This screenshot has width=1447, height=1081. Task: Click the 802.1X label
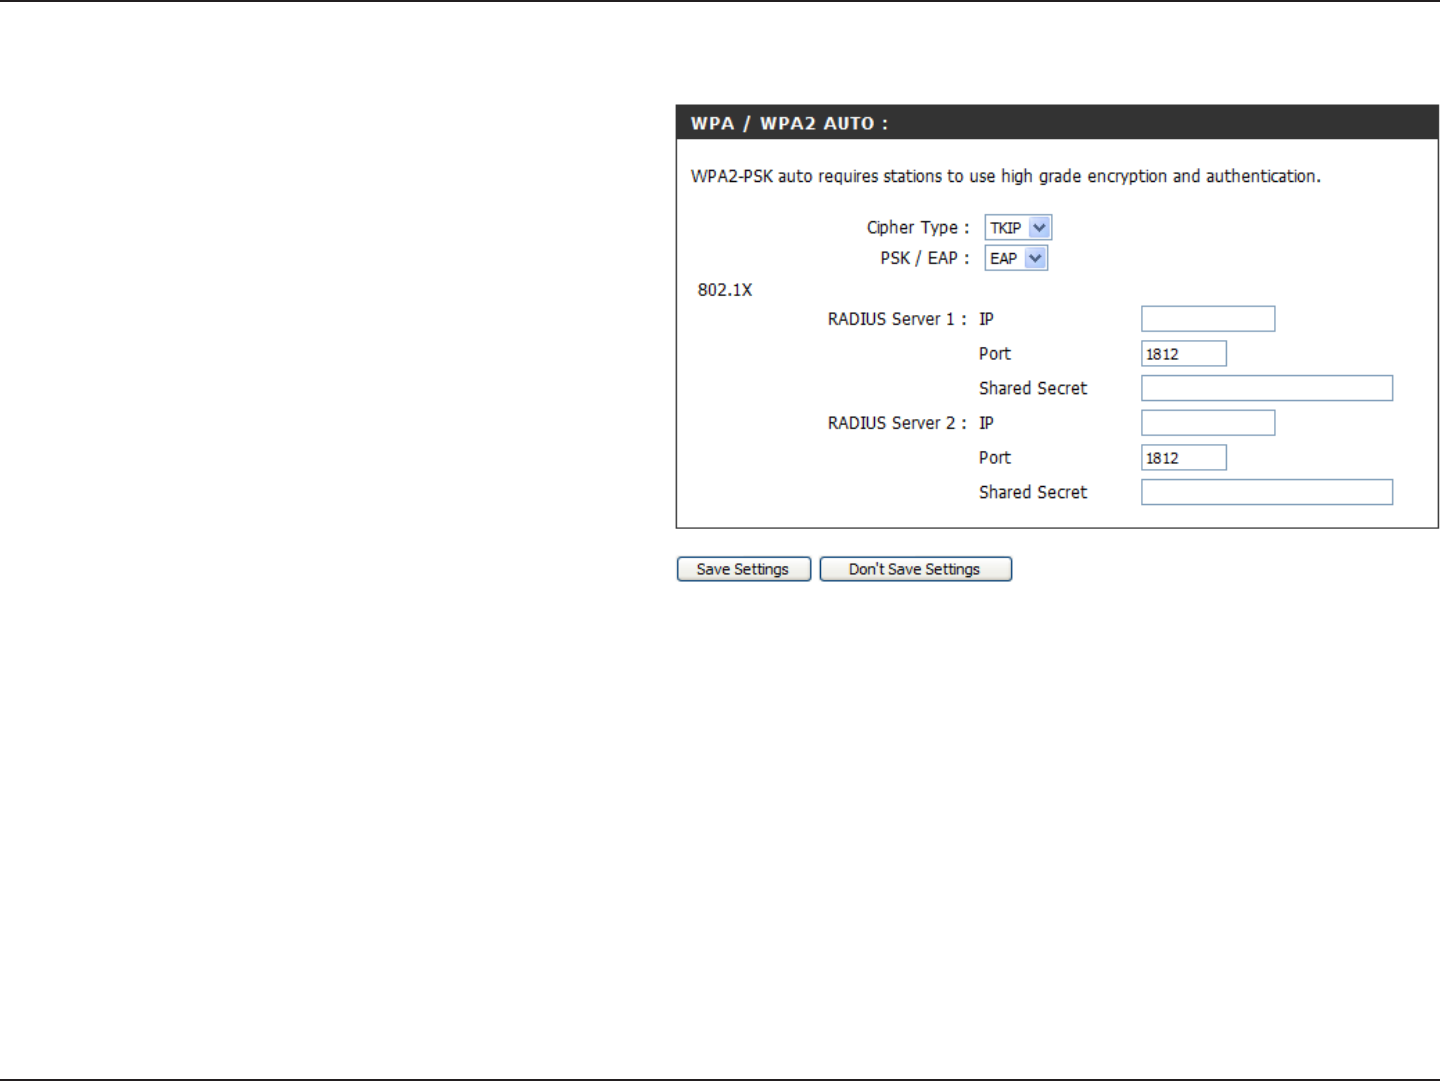pyautogui.click(x=725, y=290)
